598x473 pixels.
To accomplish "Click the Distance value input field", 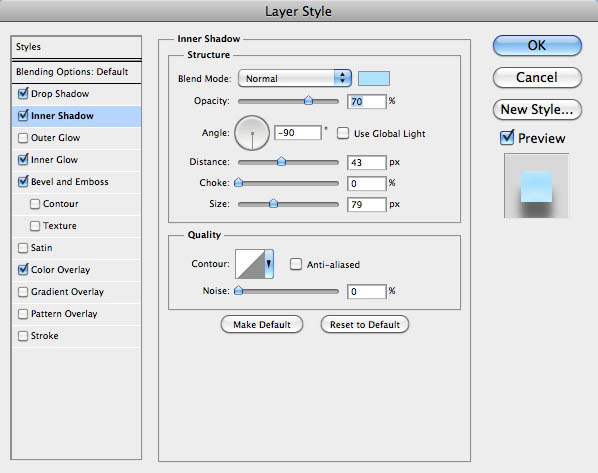I will point(367,162).
